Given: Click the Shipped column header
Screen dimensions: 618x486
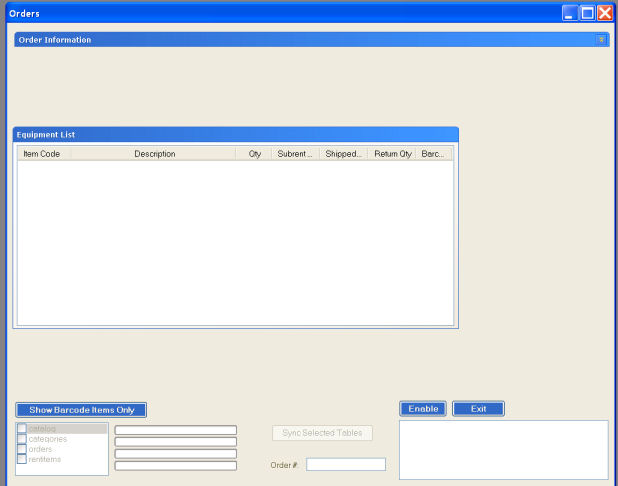Looking at the screenshot, I should (343, 154).
